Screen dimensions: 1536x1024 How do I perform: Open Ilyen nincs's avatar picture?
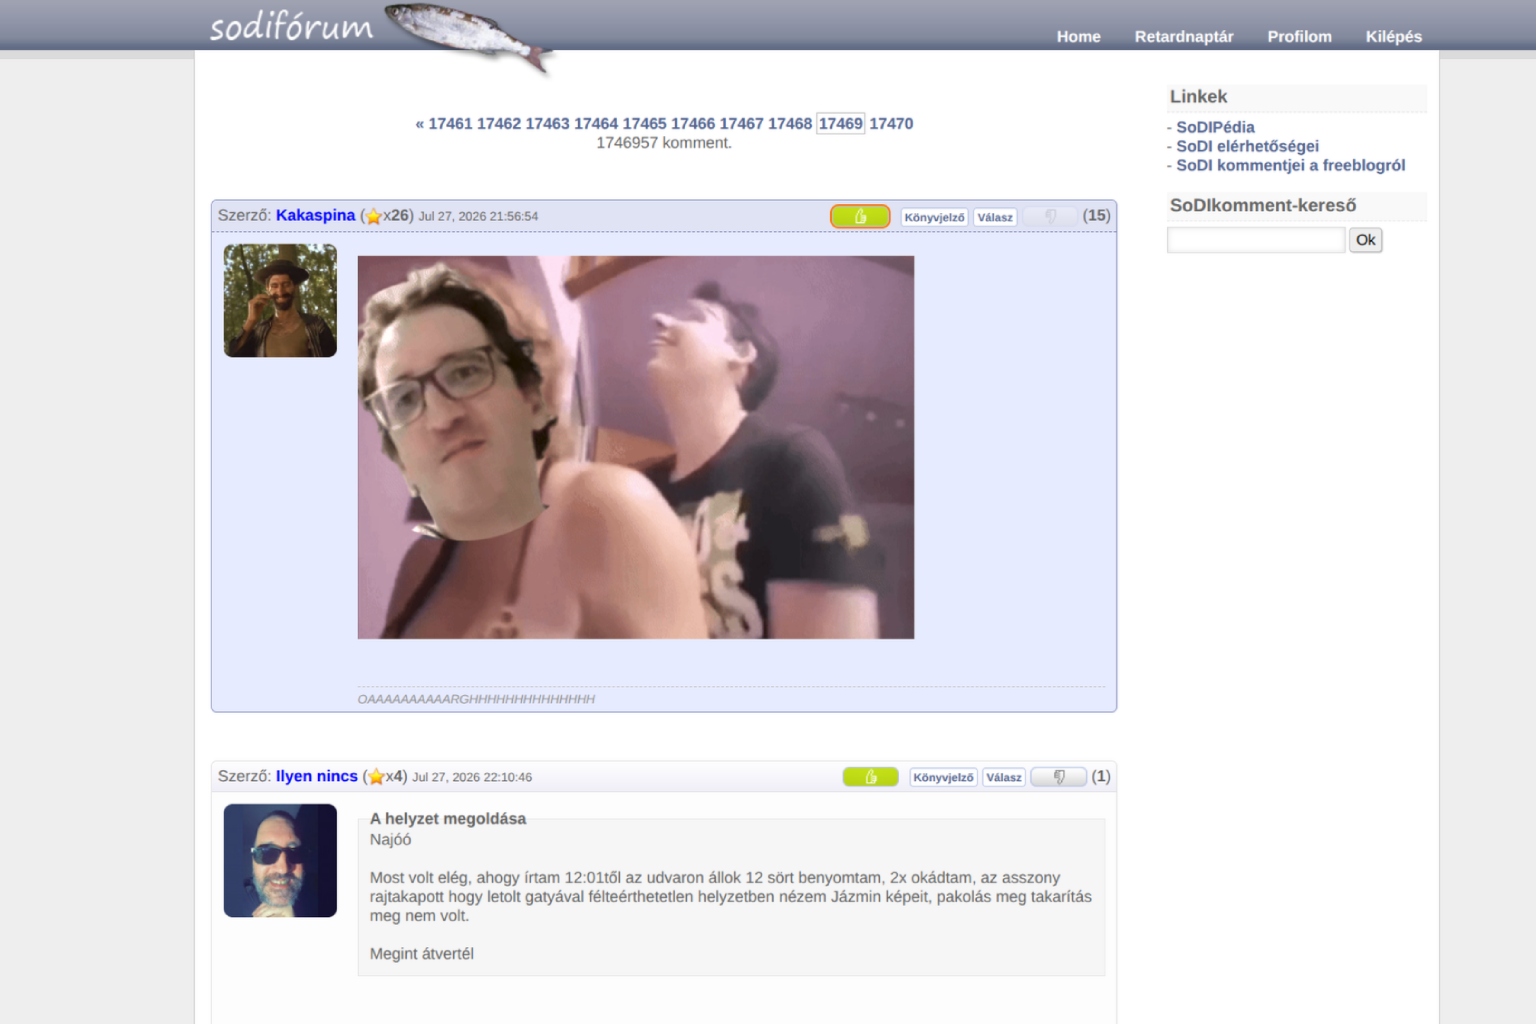280,861
